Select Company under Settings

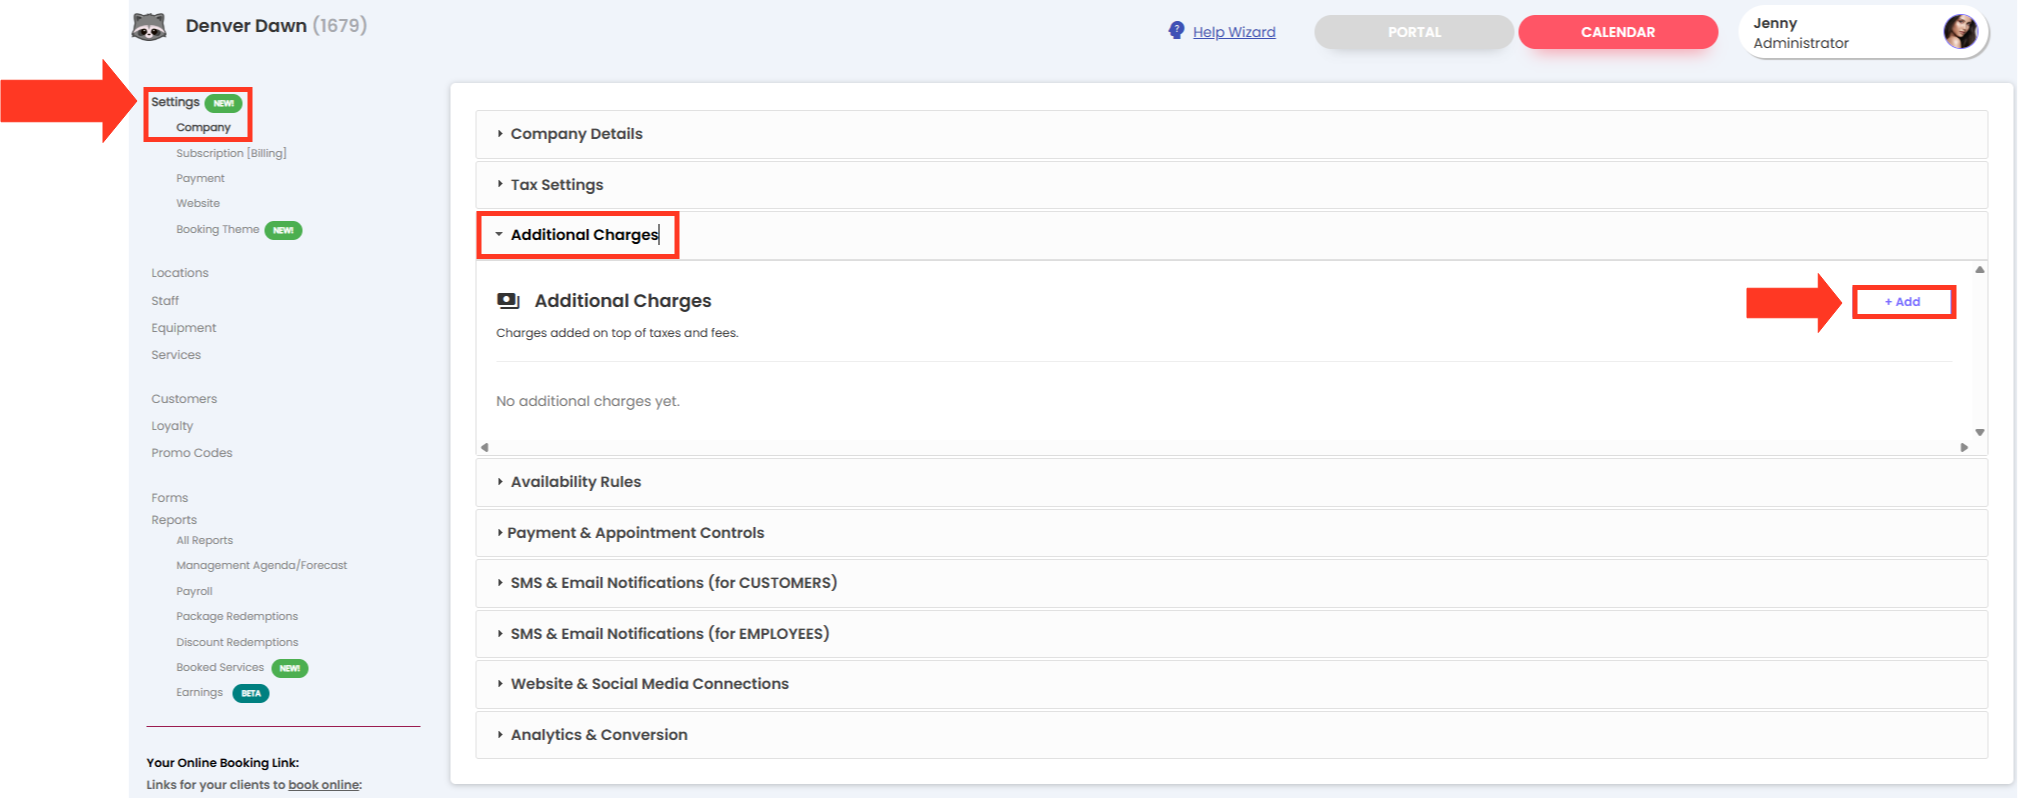tap(203, 127)
